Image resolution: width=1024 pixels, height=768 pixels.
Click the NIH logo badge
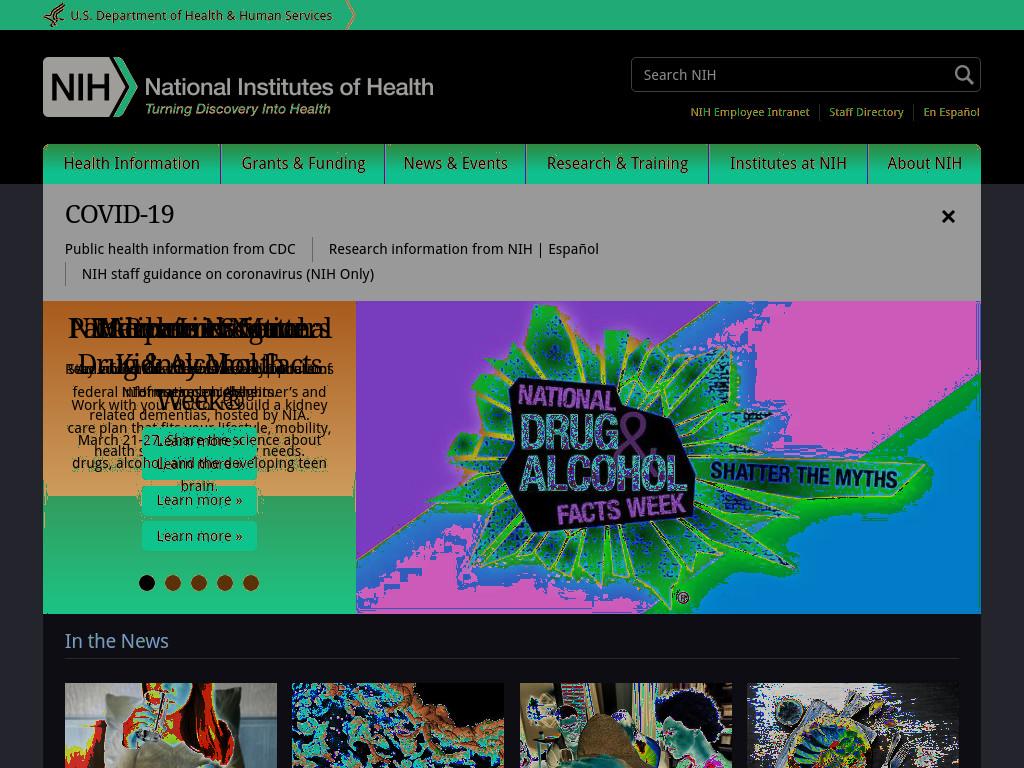90,87
